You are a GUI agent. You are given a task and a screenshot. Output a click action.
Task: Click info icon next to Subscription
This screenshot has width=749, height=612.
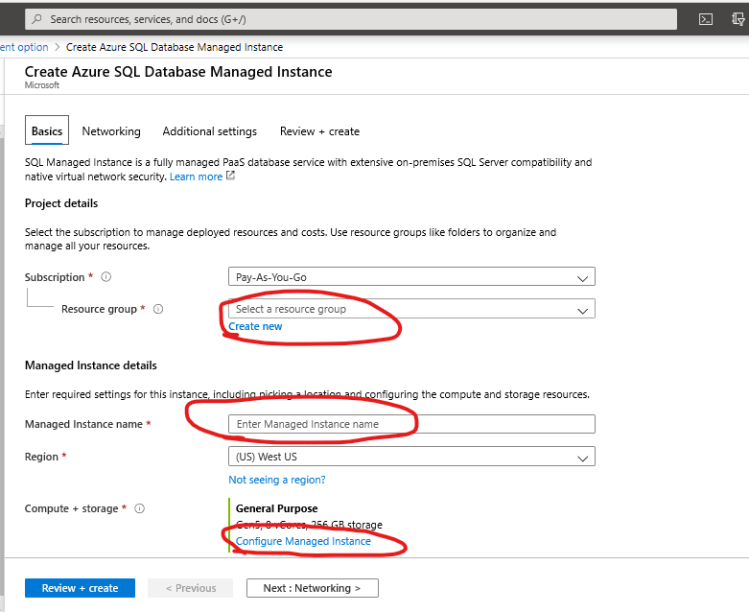click(106, 277)
